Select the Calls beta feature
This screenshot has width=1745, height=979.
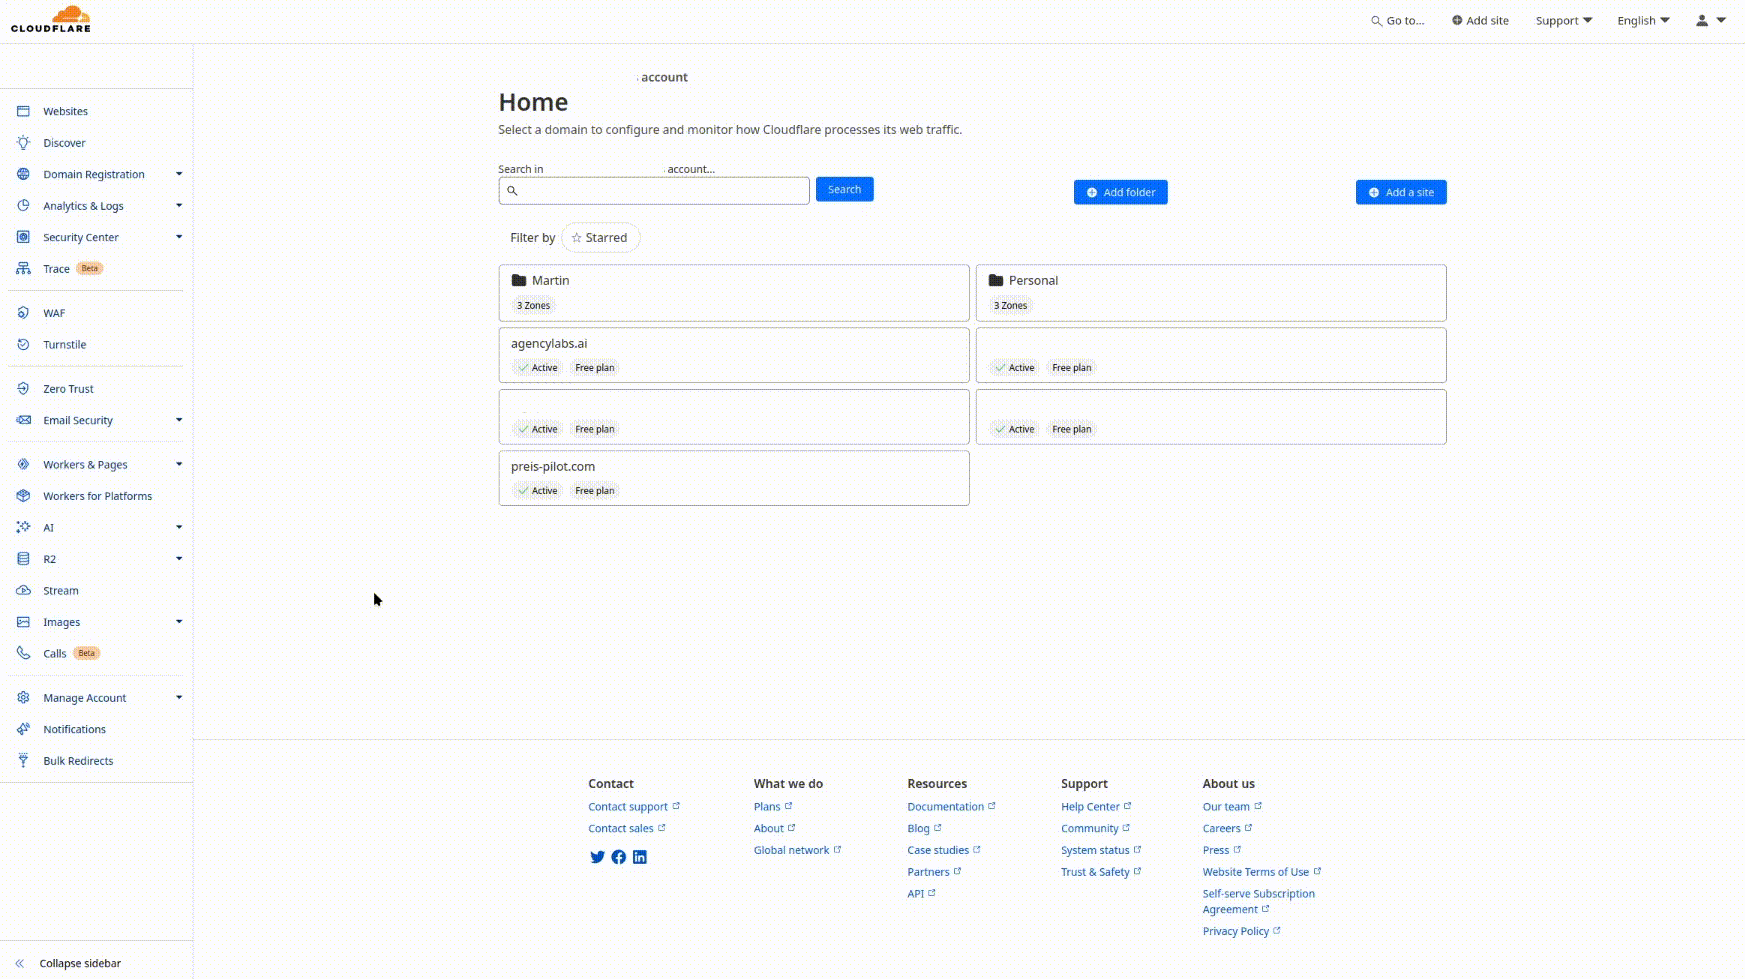pyautogui.click(x=54, y=652)
